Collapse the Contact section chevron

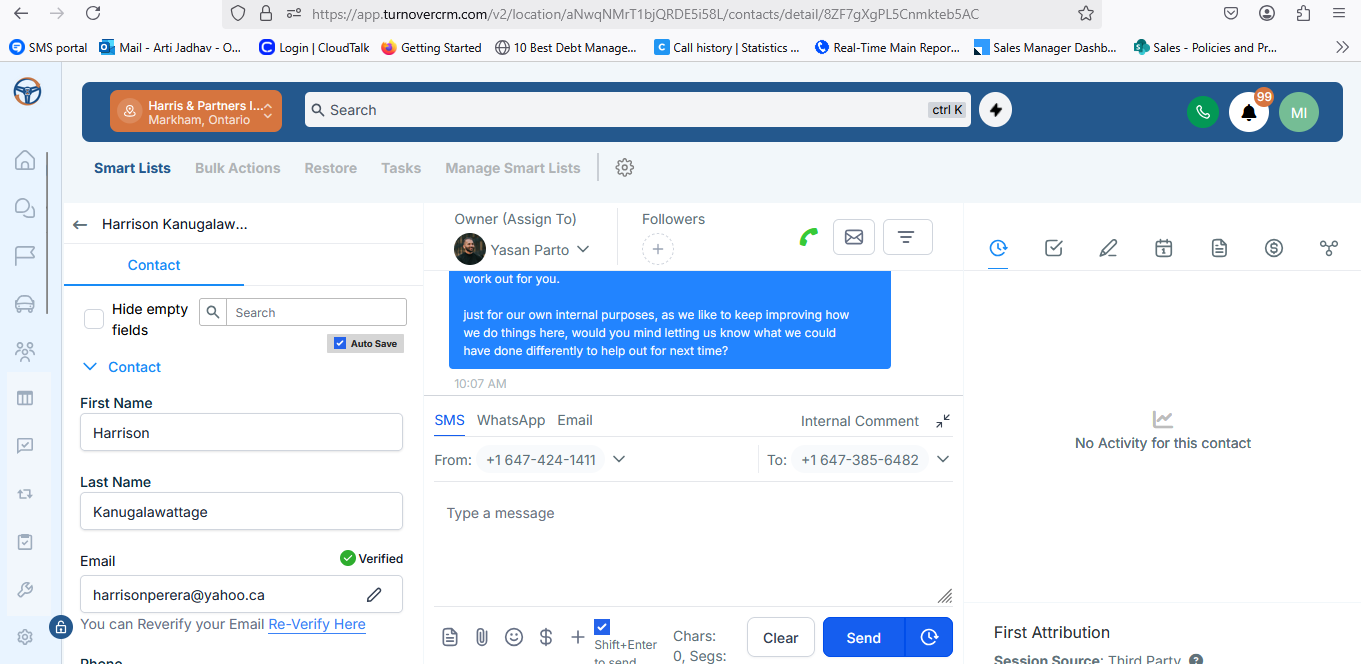click(x=90, y=367)
